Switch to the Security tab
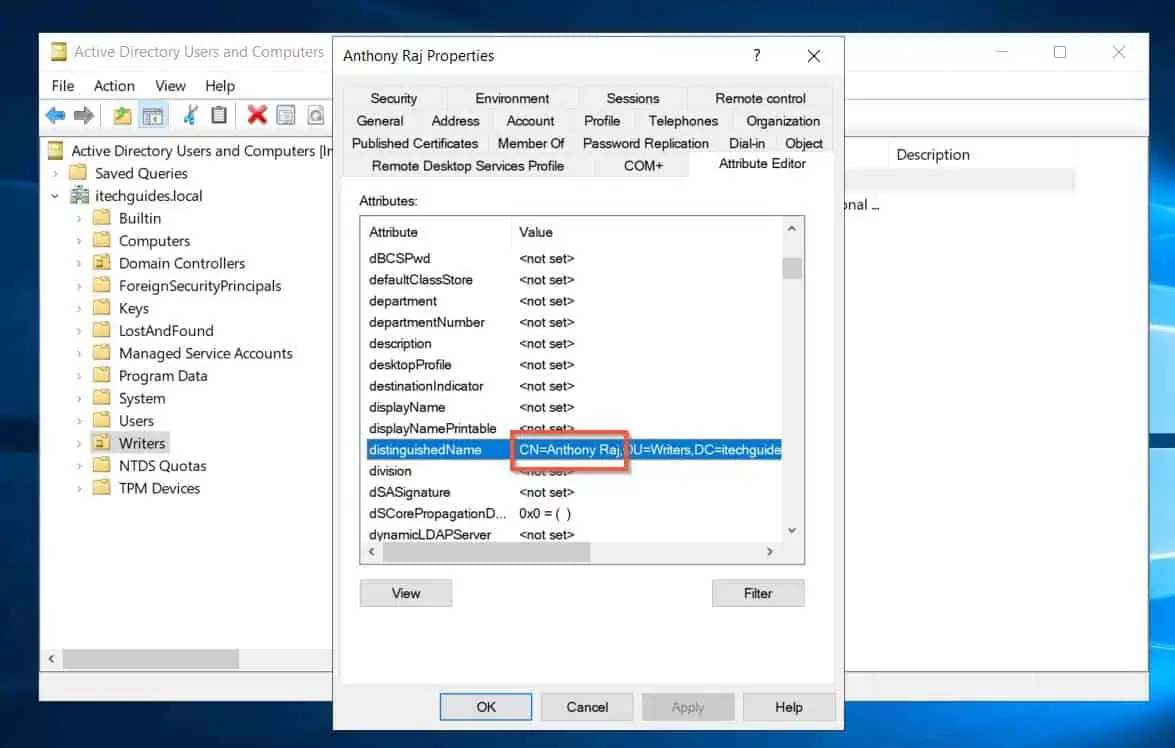The height and width of the screenshot is (748, 1175). pos(393,98)
